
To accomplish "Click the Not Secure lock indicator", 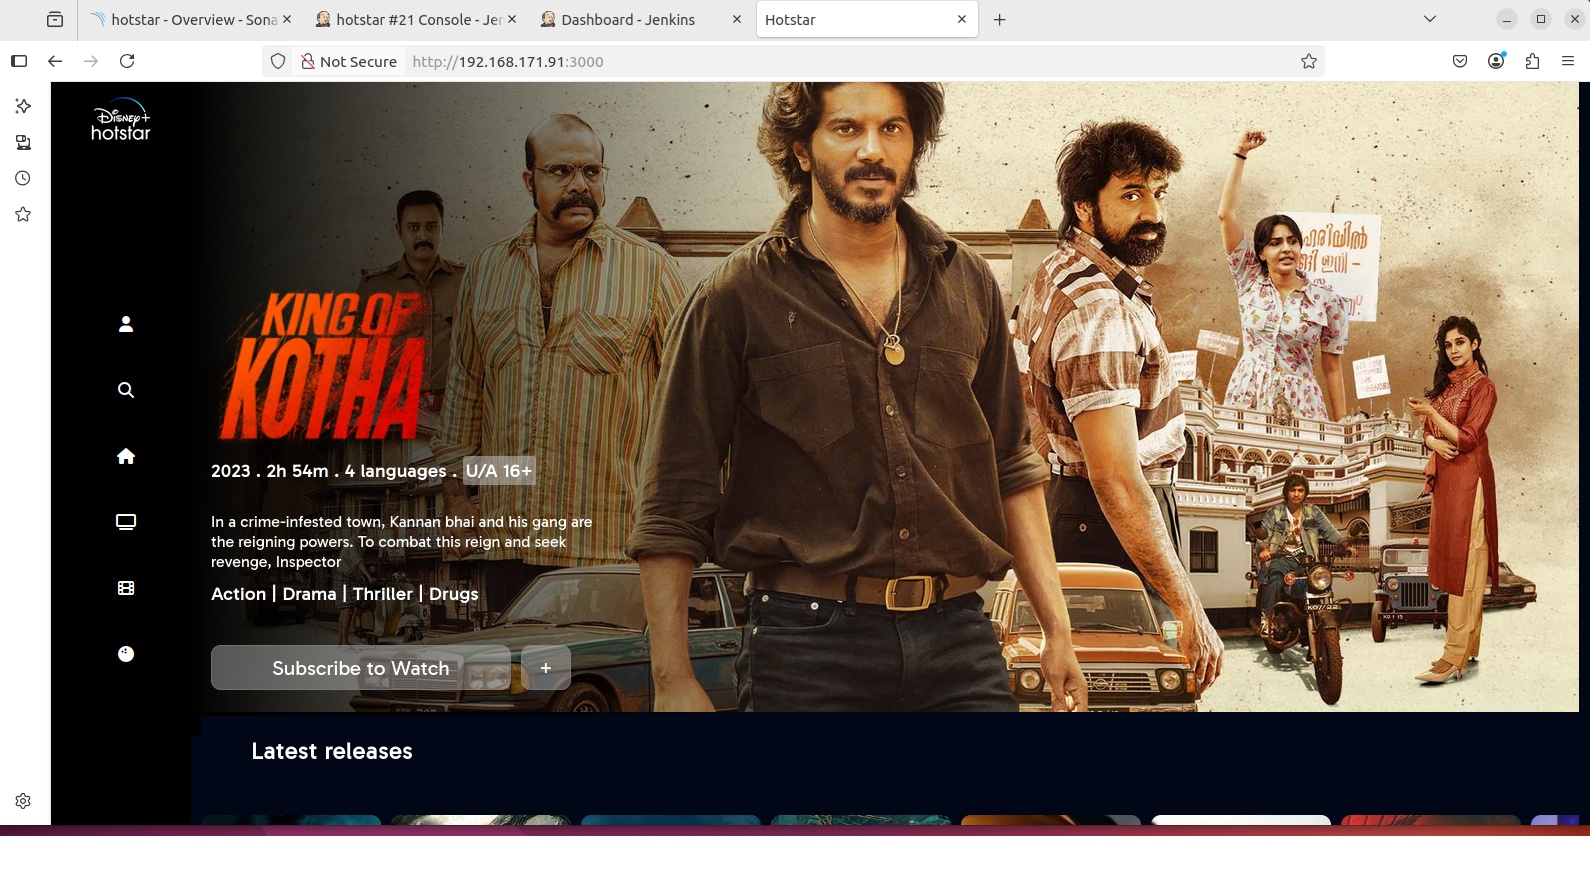I will [349, 61].
